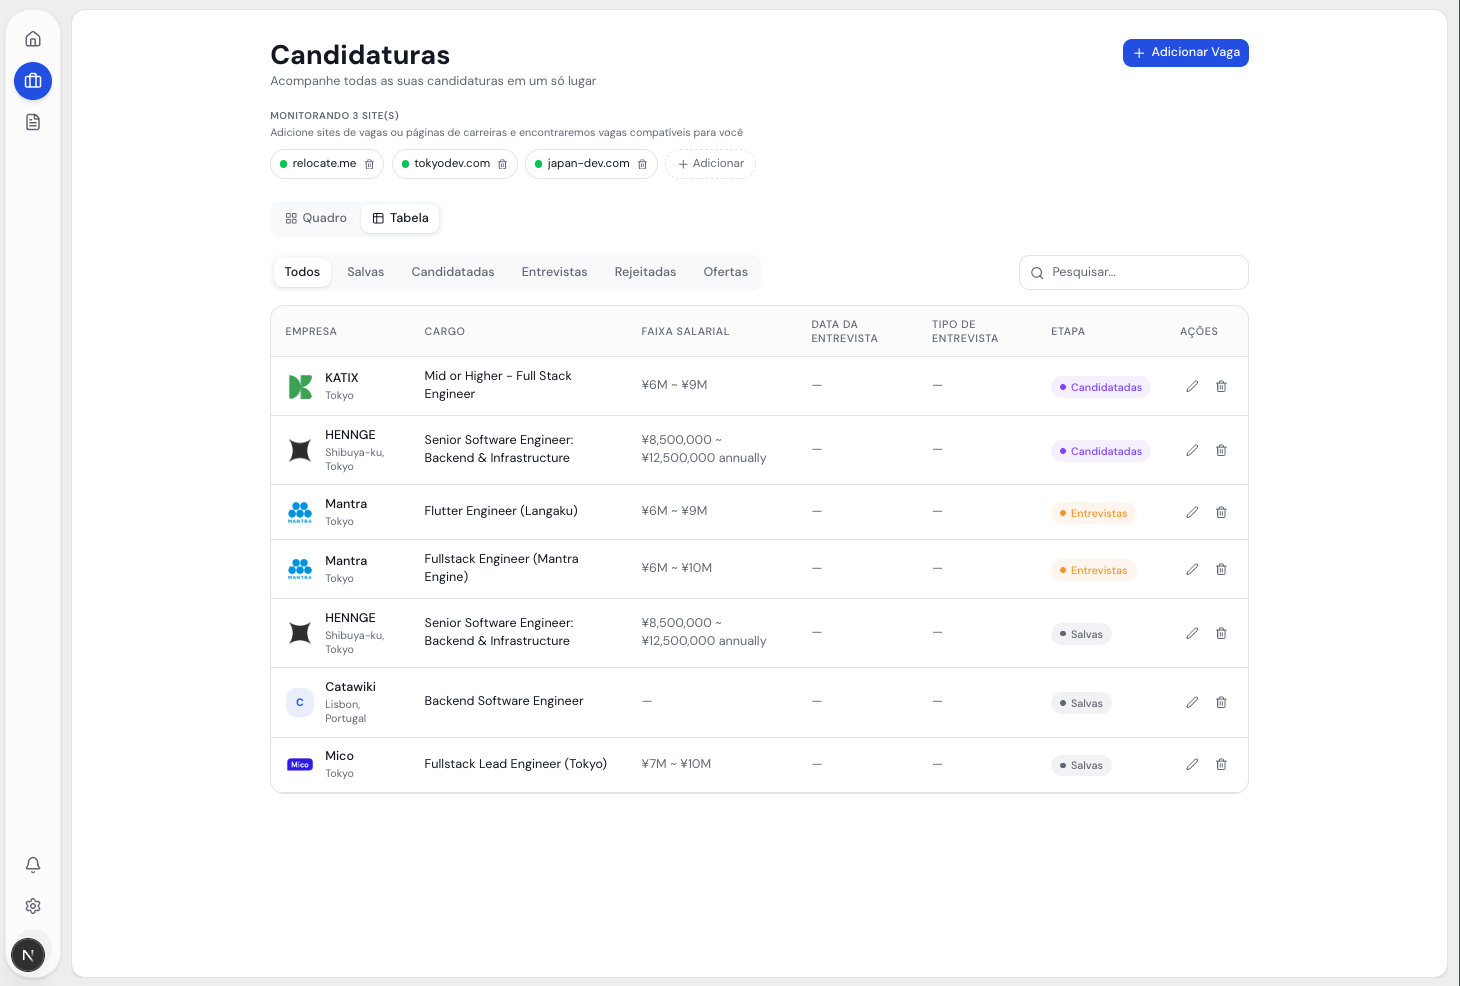Select the Tabela table view

pos(400,218)
